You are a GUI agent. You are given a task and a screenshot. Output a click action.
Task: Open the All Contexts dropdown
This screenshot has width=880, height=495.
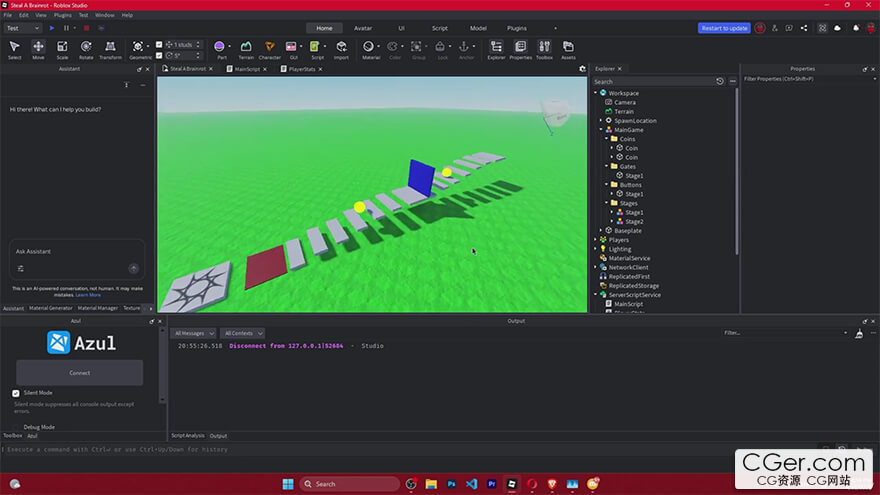tap(242, 333)
